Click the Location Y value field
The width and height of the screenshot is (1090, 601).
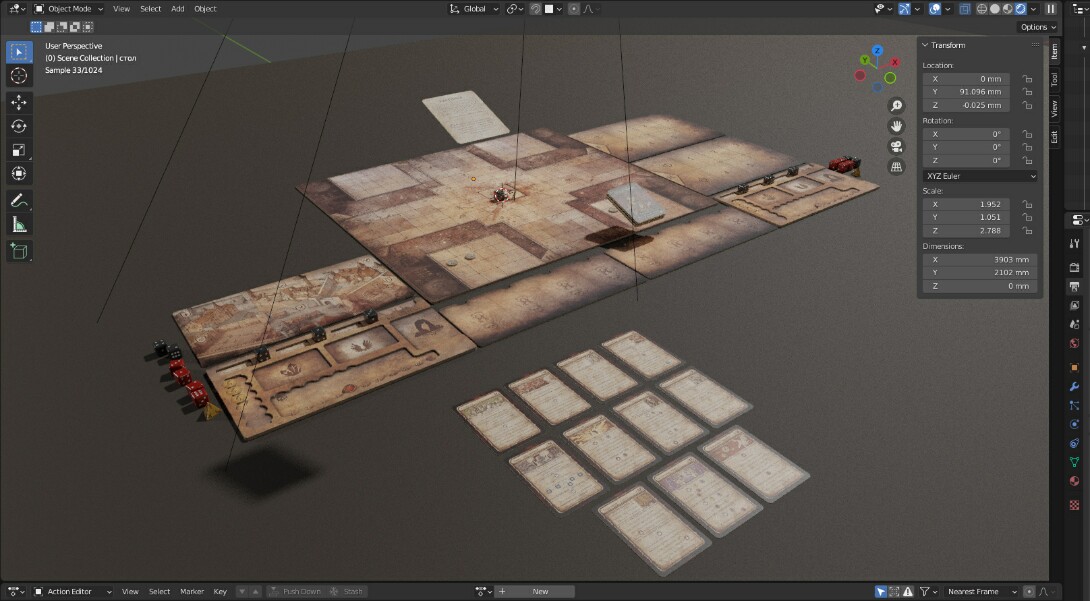point(966,92)
